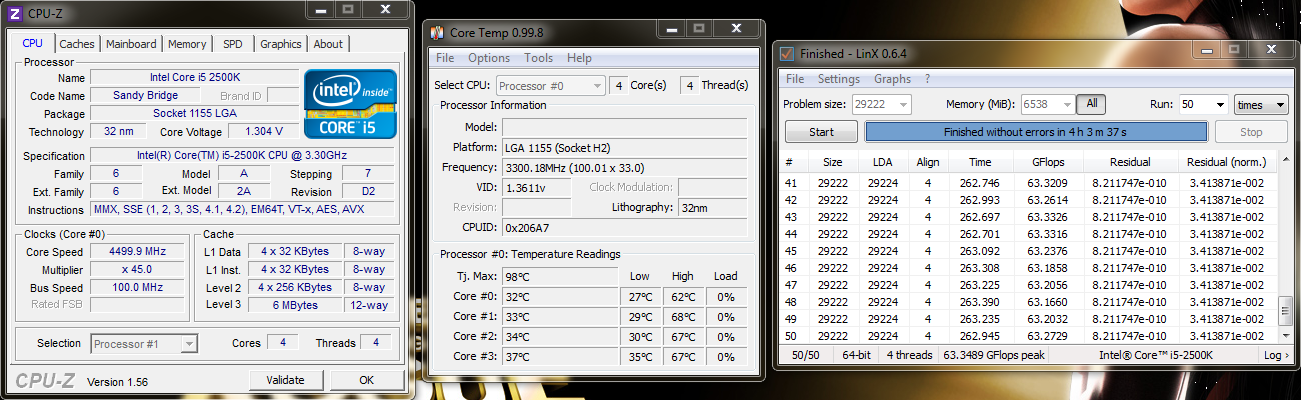Click the ? help menu in LinX

(x=927, y=79)
